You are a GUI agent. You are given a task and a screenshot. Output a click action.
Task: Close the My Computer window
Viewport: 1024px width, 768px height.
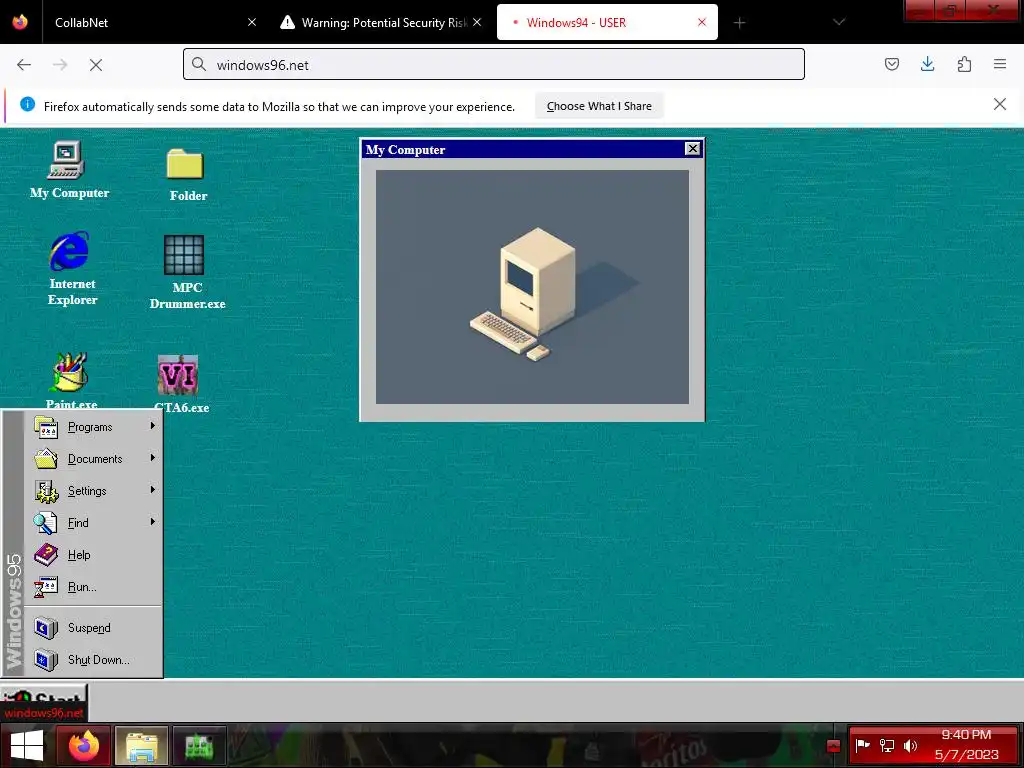point(692,149)
